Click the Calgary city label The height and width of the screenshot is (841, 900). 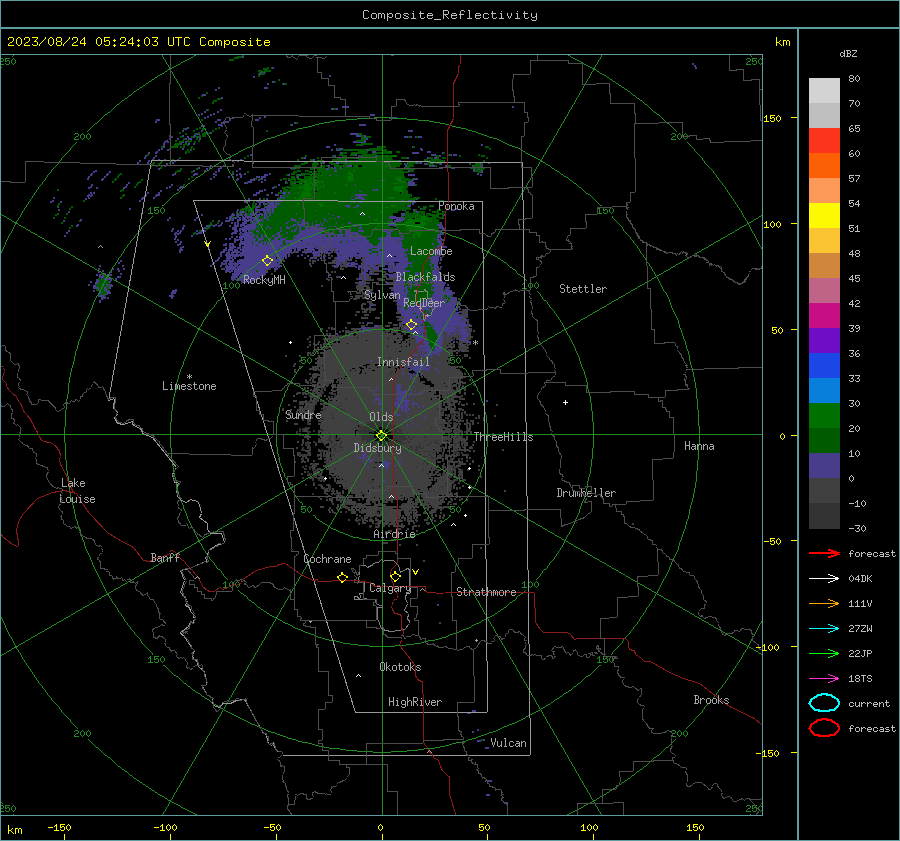[x=390, y=588]
